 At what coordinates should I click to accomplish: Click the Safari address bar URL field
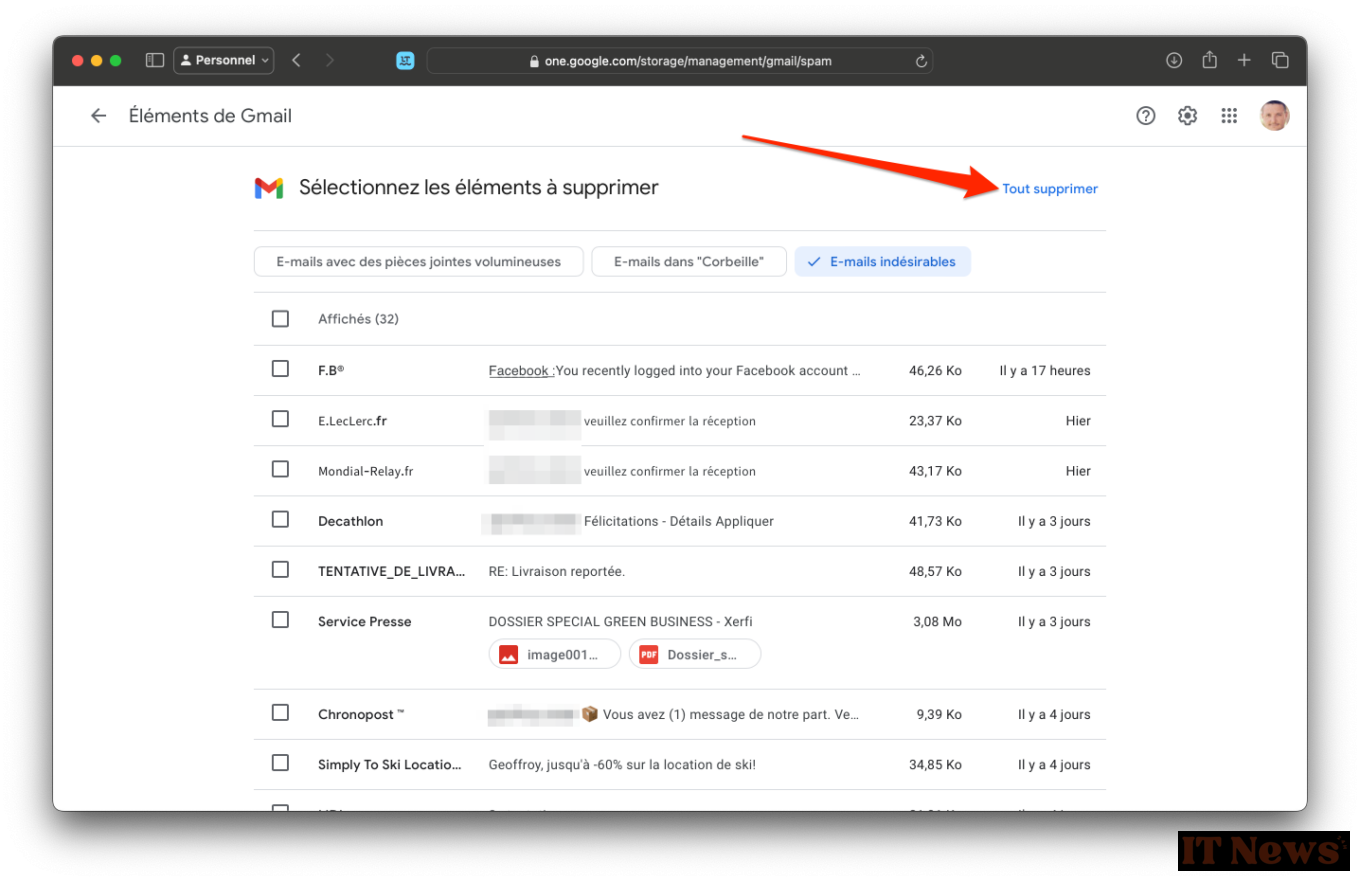[680, 61]
